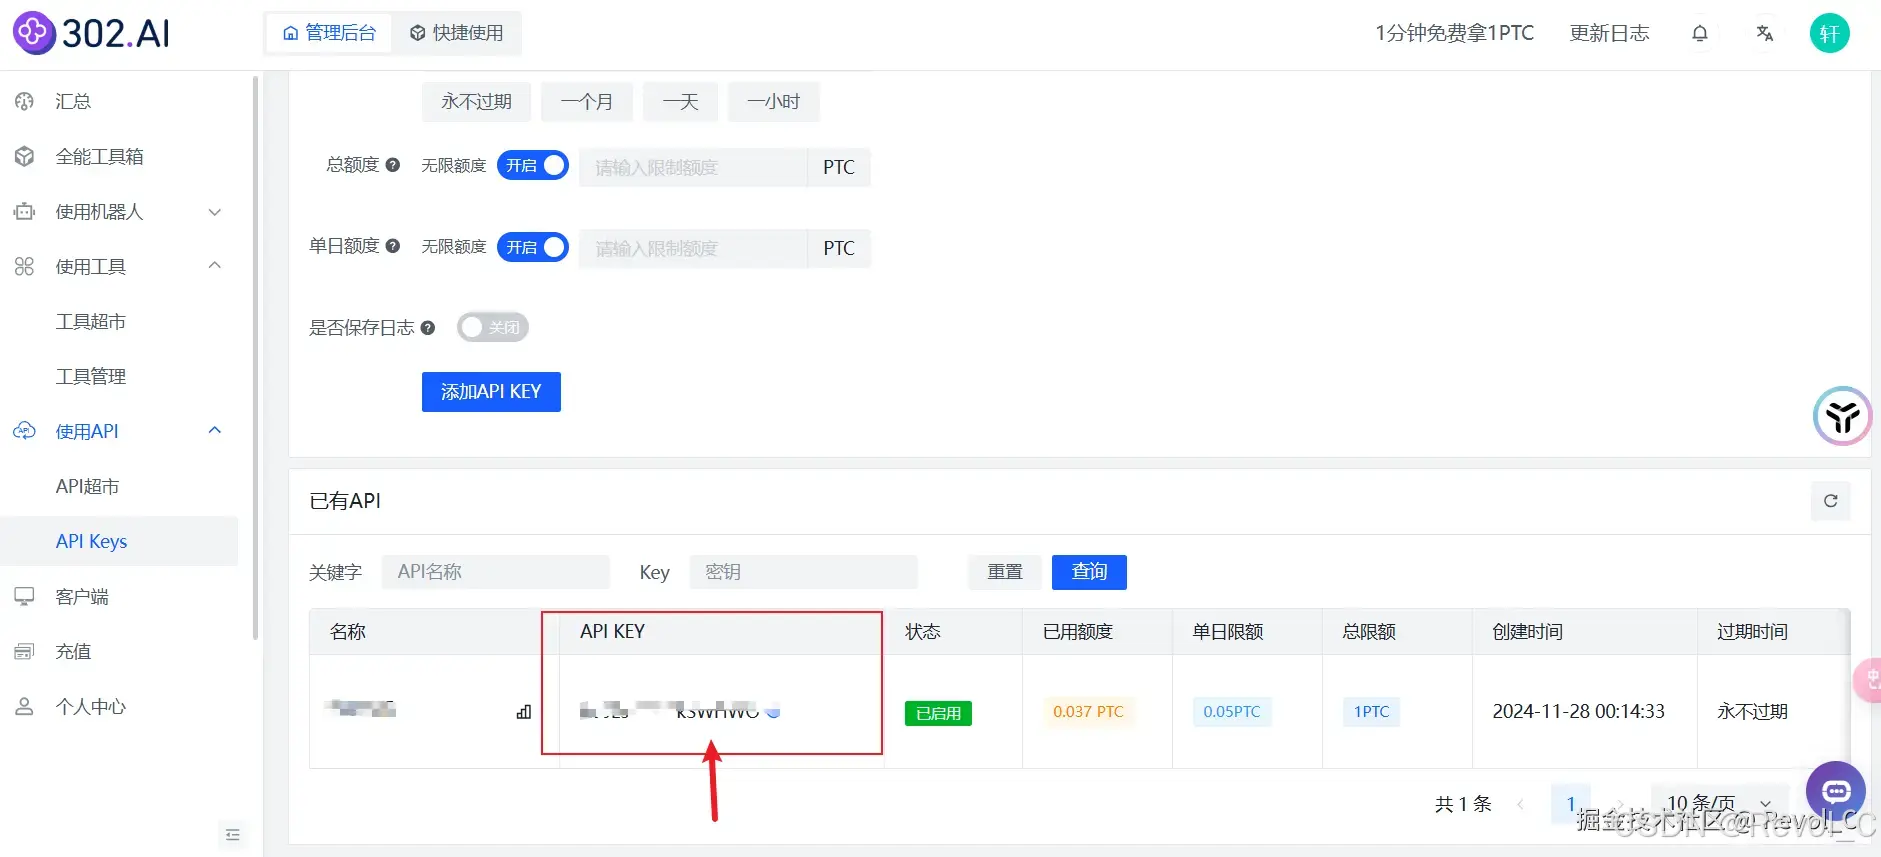Click the cube icon in 快捷使用 tab
The width and height of the screenshot is (1881, 857).
[418, 33]
